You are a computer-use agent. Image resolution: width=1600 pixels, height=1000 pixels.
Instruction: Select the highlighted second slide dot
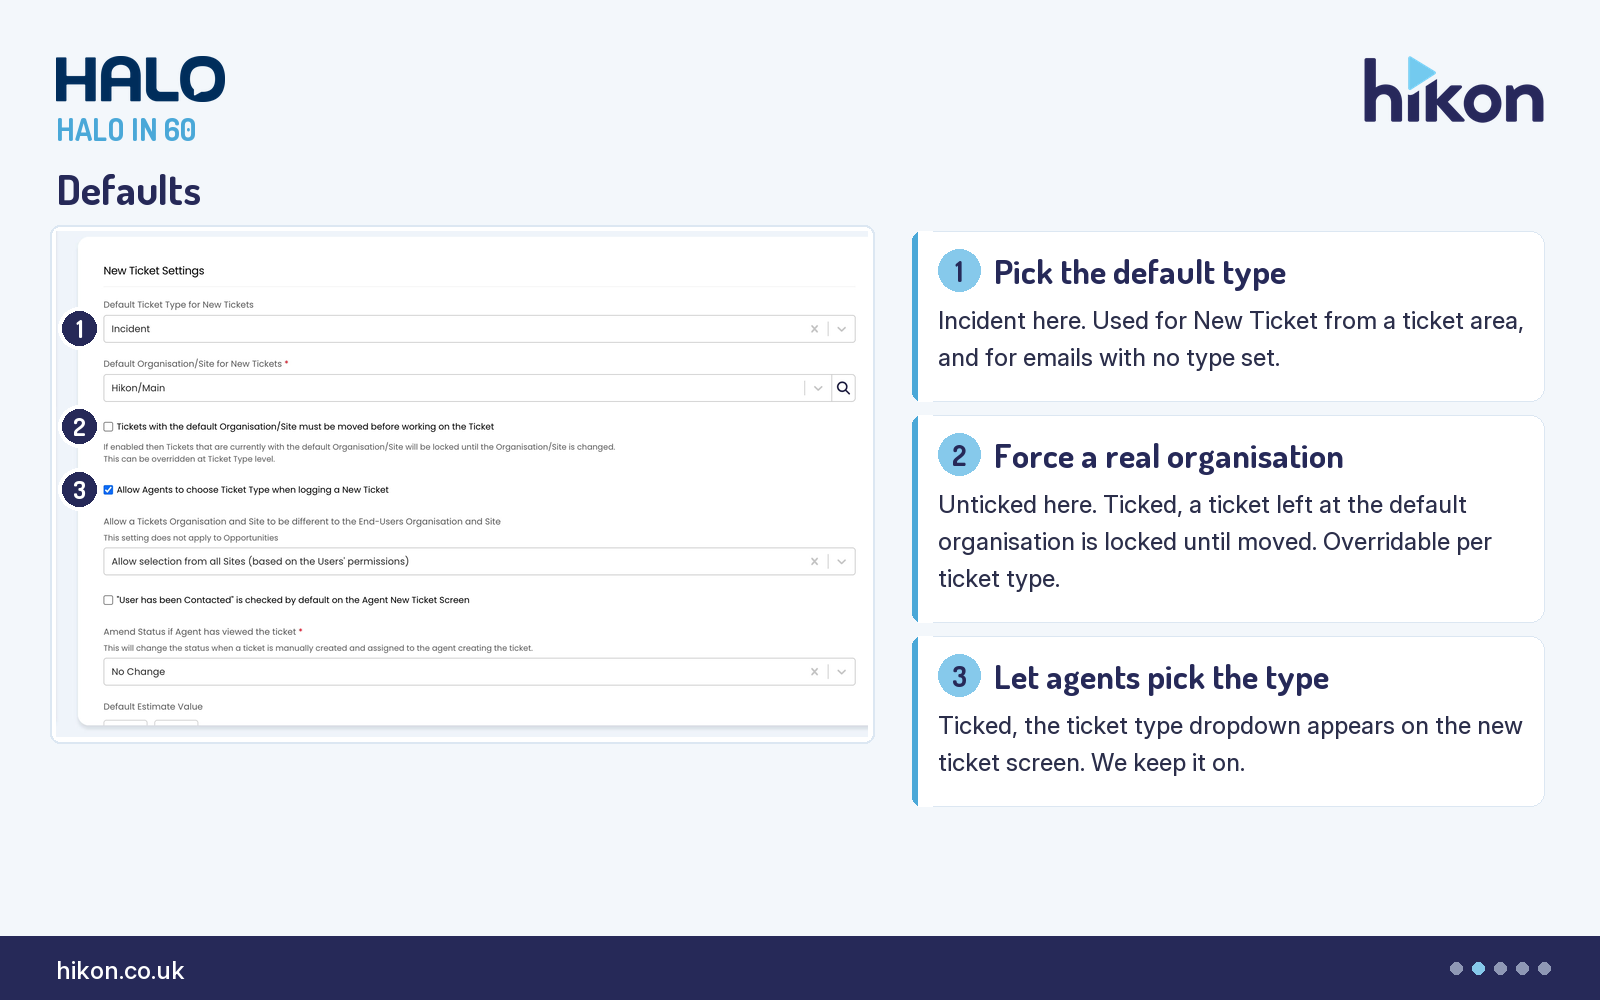point(1478,968)
